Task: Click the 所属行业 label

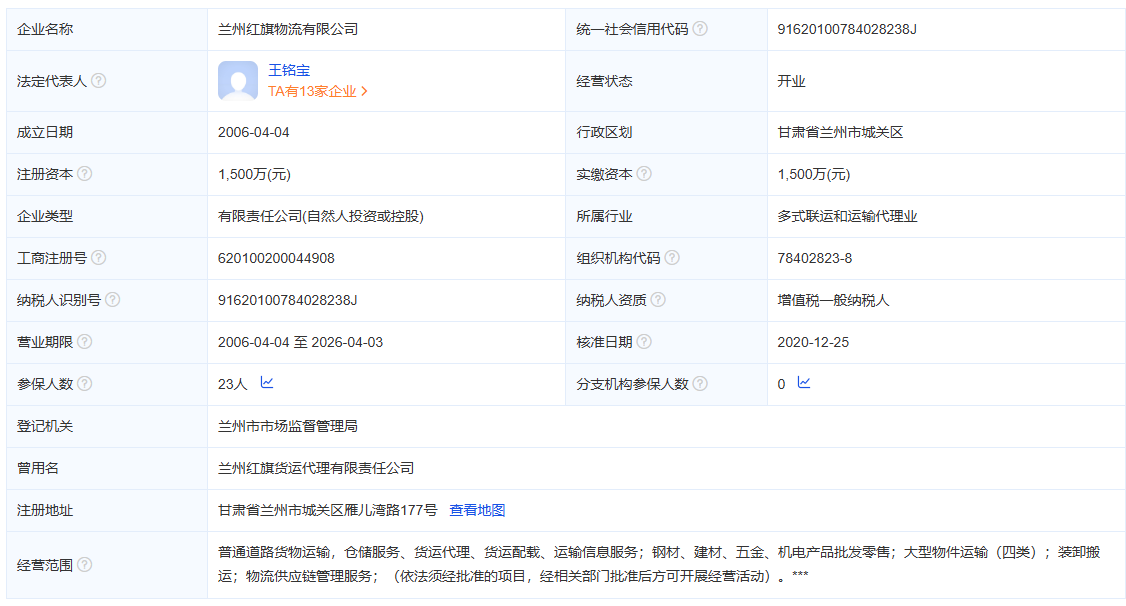Action: click(605, 216)
